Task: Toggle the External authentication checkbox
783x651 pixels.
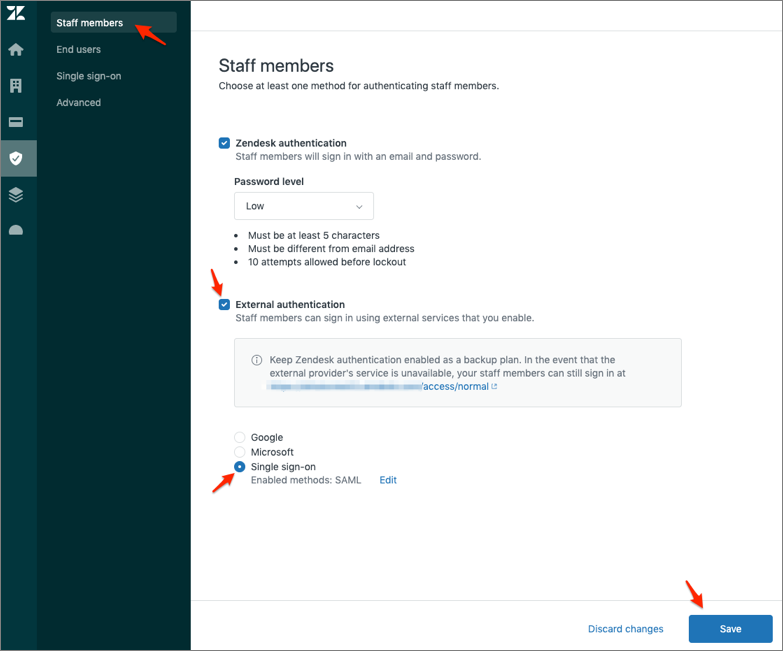Action: pyautogui.click(x=225, y=304)
